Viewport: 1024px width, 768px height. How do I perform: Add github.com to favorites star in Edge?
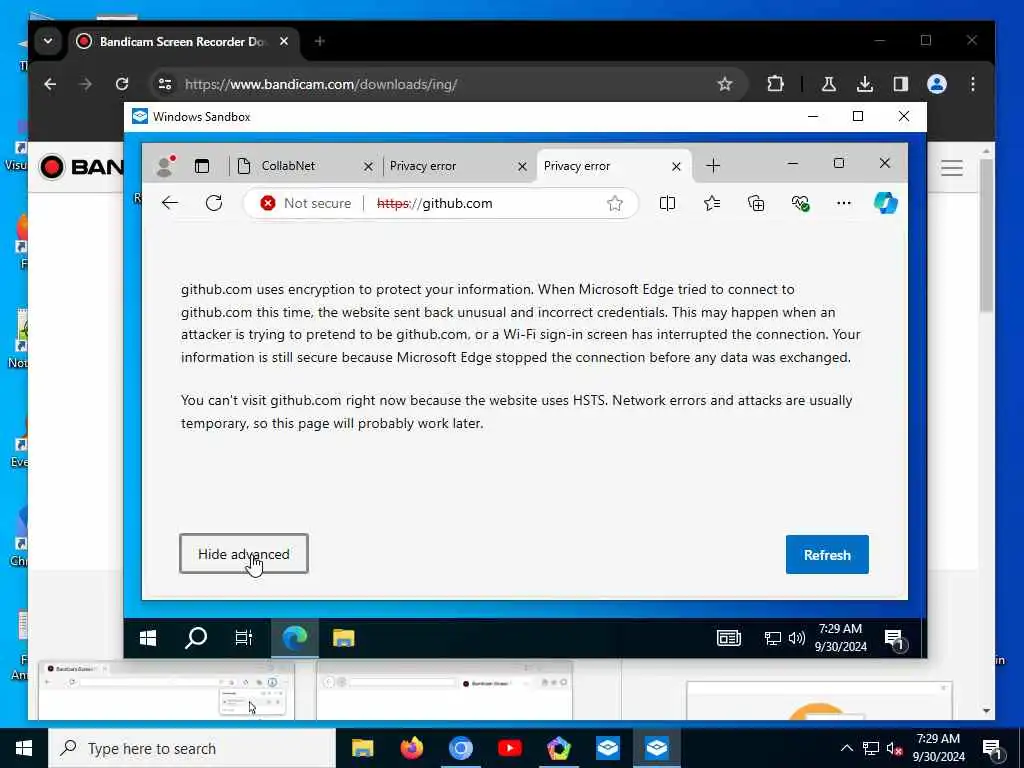tap(615, 203)
